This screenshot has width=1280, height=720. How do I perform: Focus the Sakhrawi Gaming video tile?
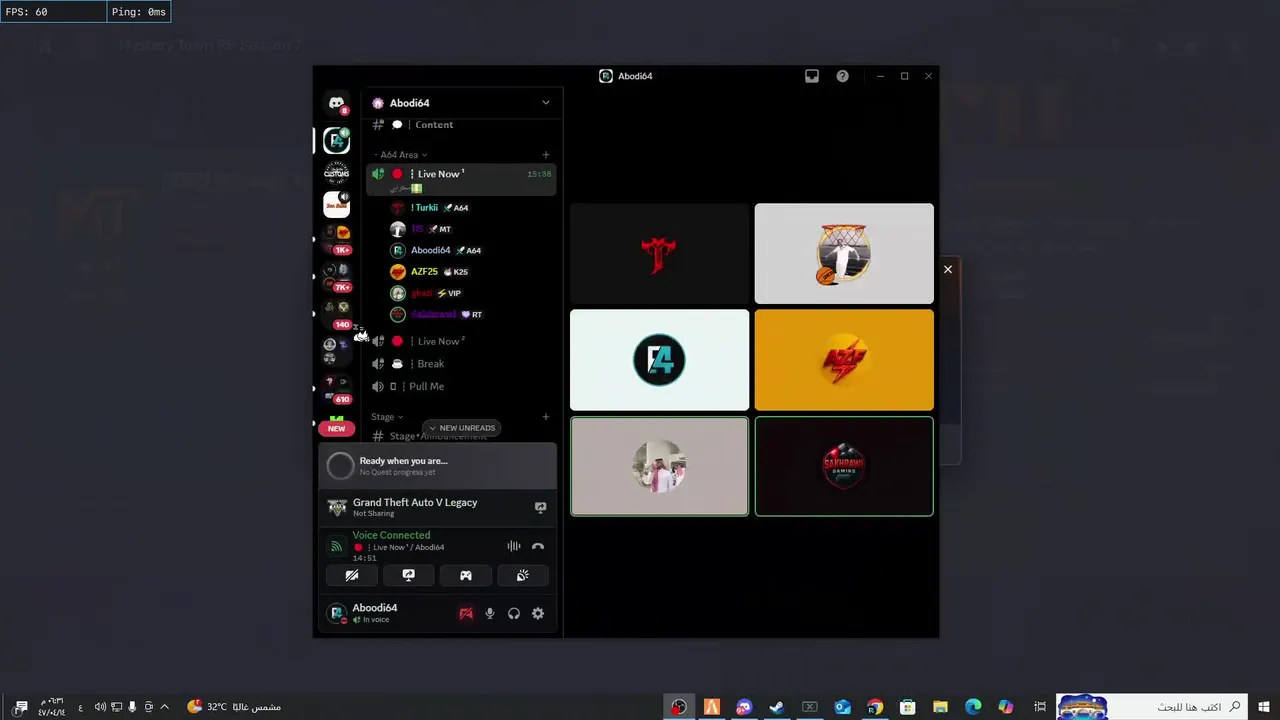click(x=844, y=466)
